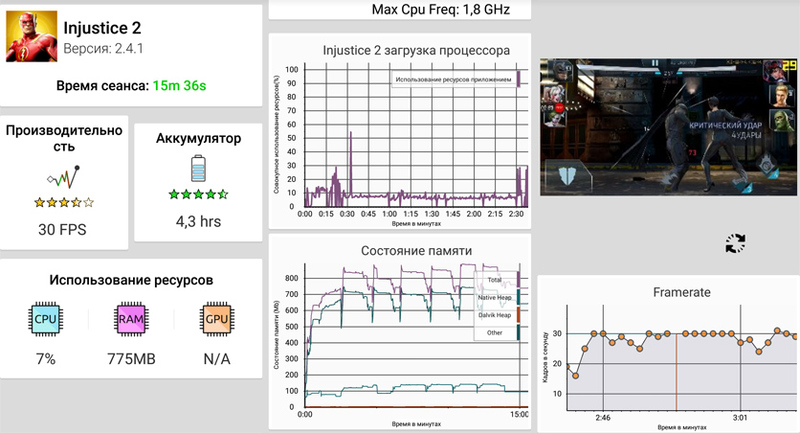Image resolution: width=800 pixels, height=433 pixels.
Task: Click the Версия: 2.4.1 text
Action: pyautogui.click(x=103, y=49)
